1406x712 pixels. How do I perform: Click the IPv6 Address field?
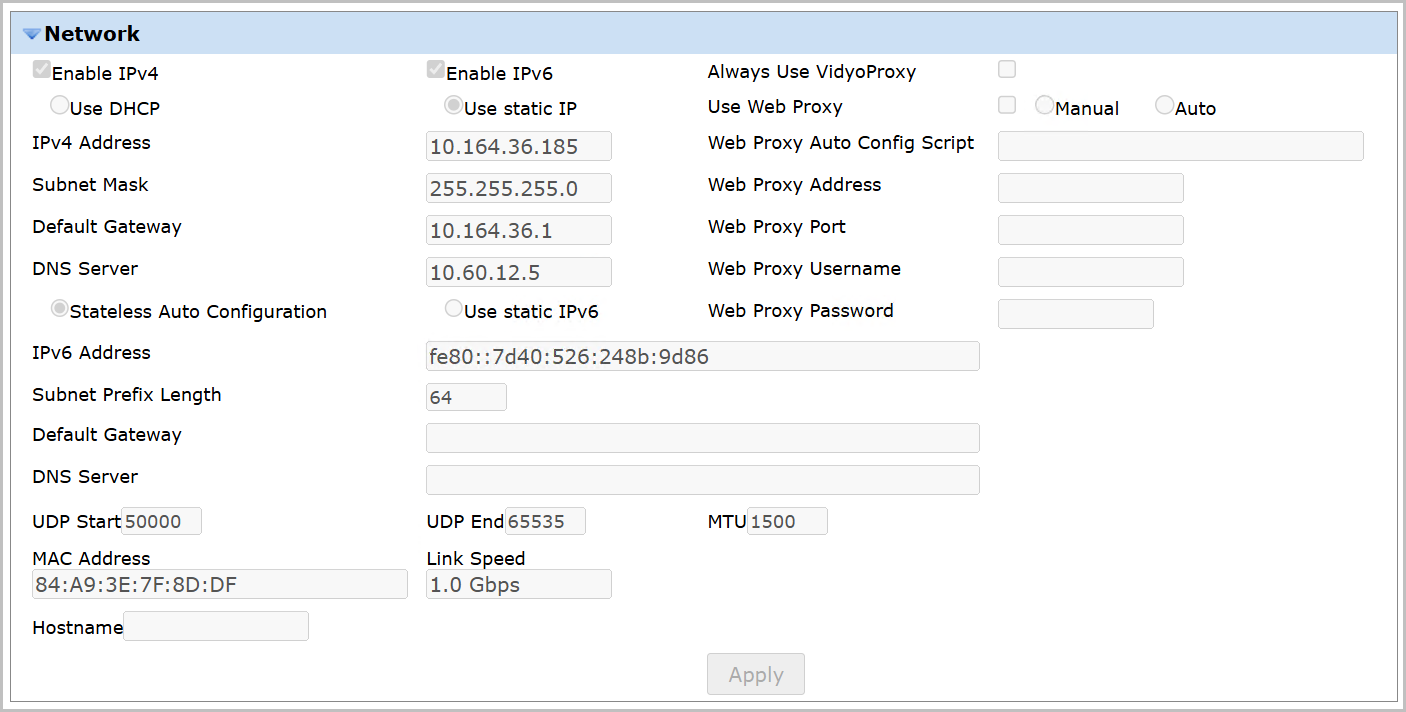(x=702, y=356)
